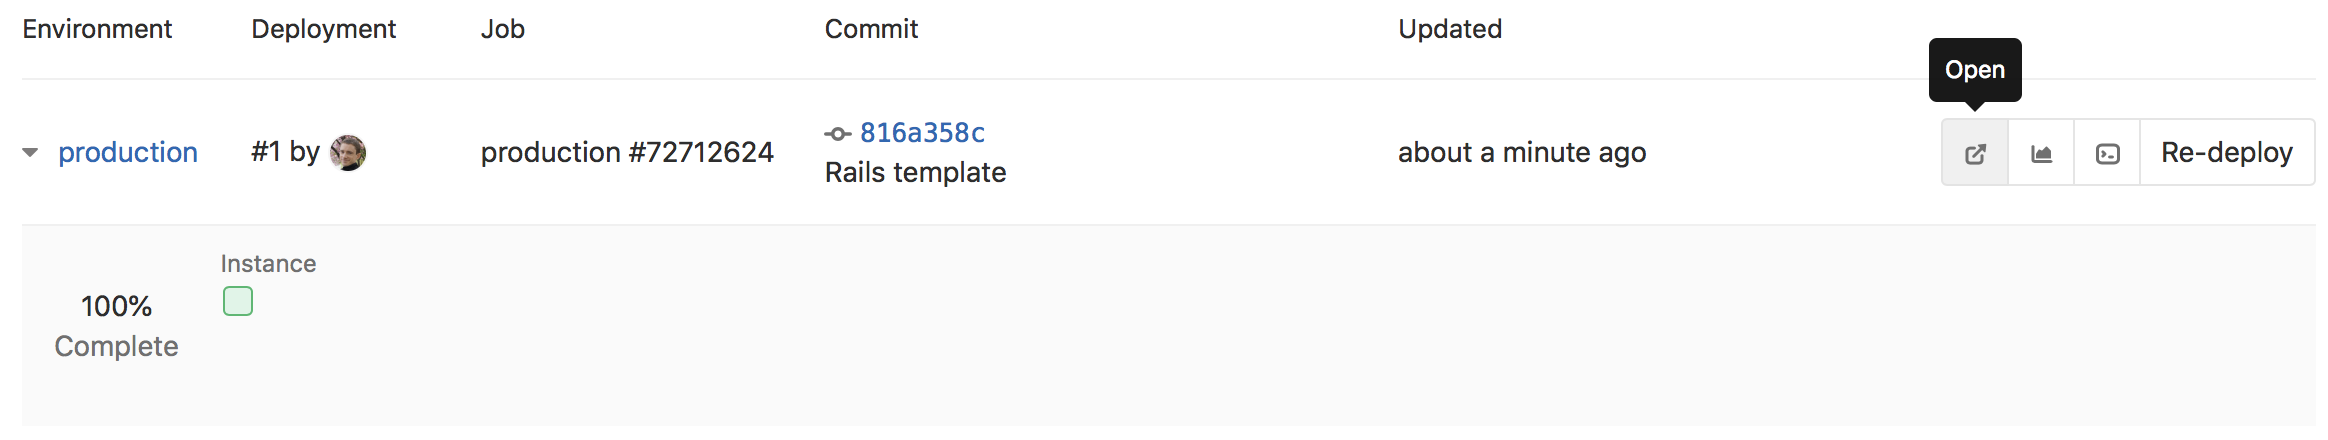The width and height of the screenshot is (2328, 440).
Task: Click the commit icon beside 816a358c
Action: (837, 133)
